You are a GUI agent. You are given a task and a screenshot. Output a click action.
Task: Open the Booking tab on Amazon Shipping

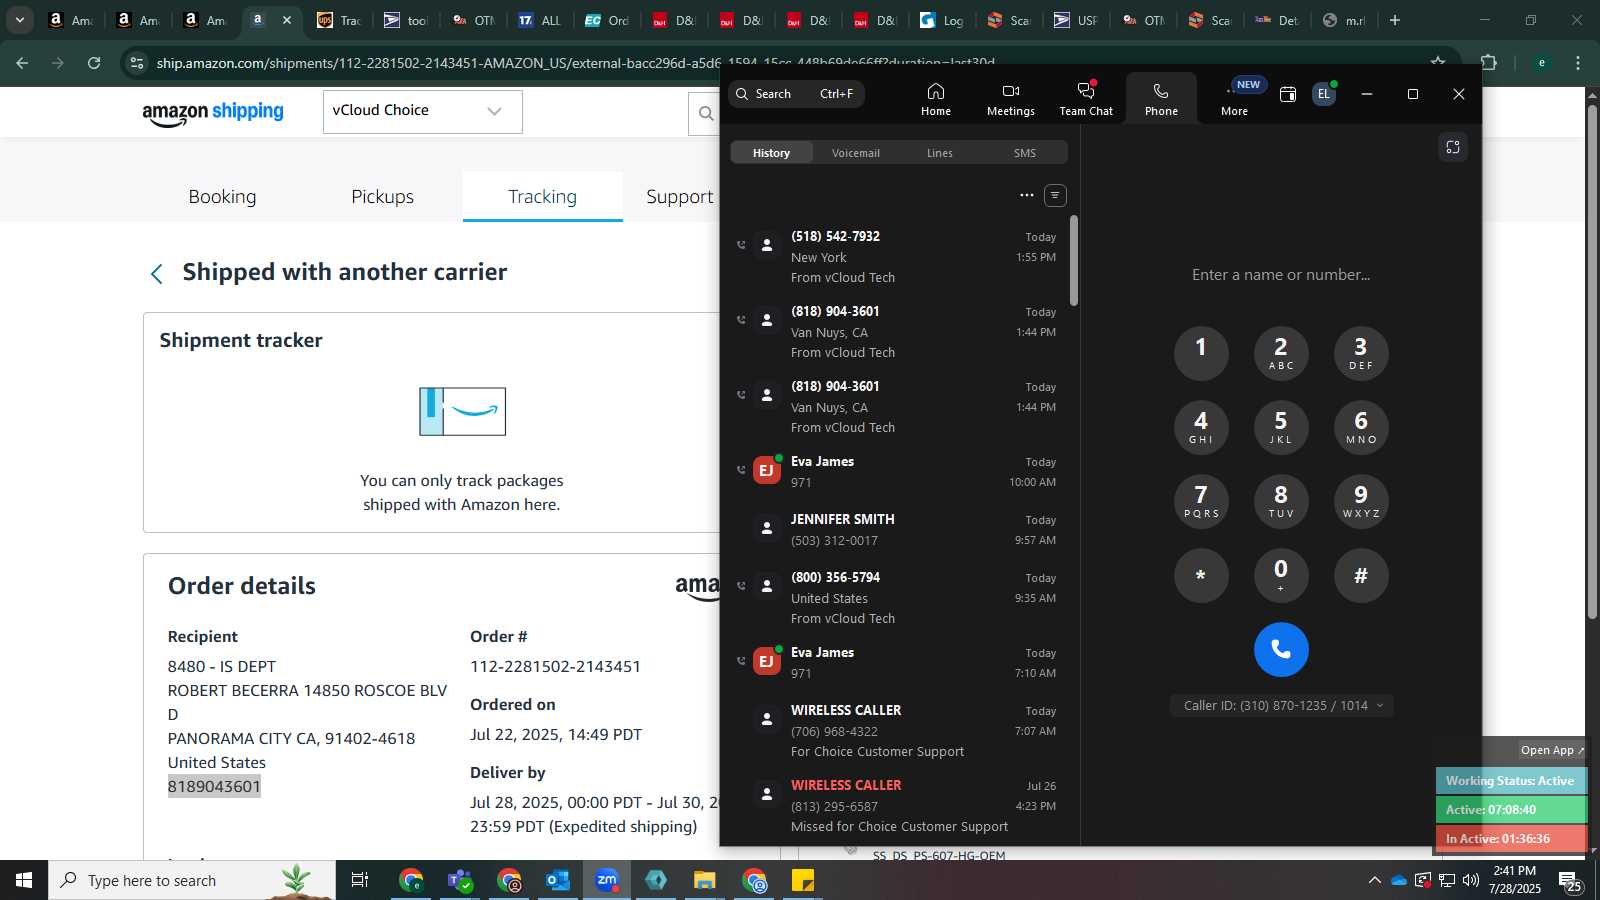tap(222, 197)
